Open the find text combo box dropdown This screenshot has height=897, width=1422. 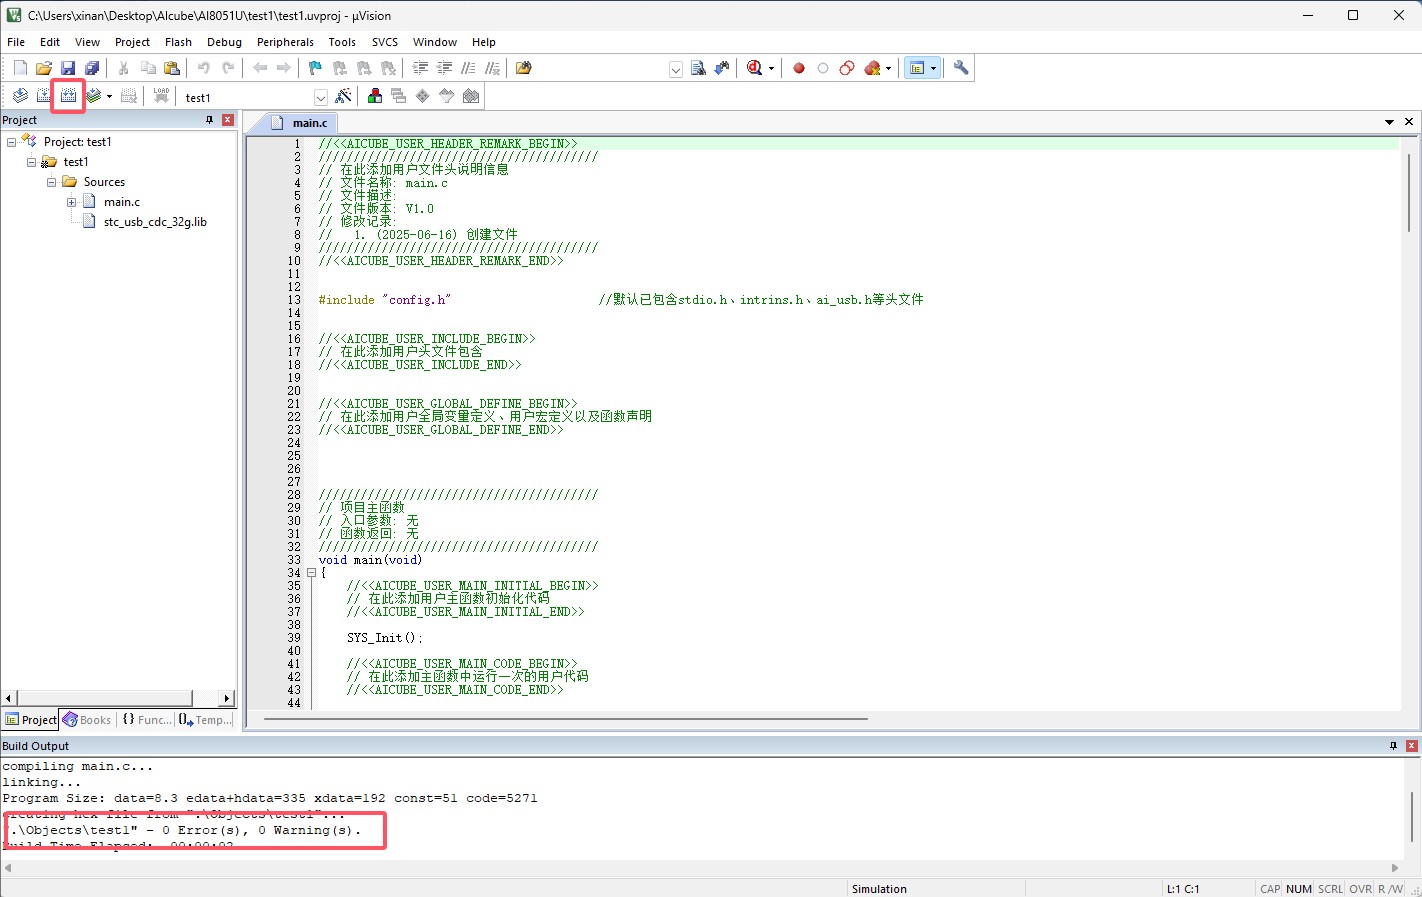(x=676, y=69)
